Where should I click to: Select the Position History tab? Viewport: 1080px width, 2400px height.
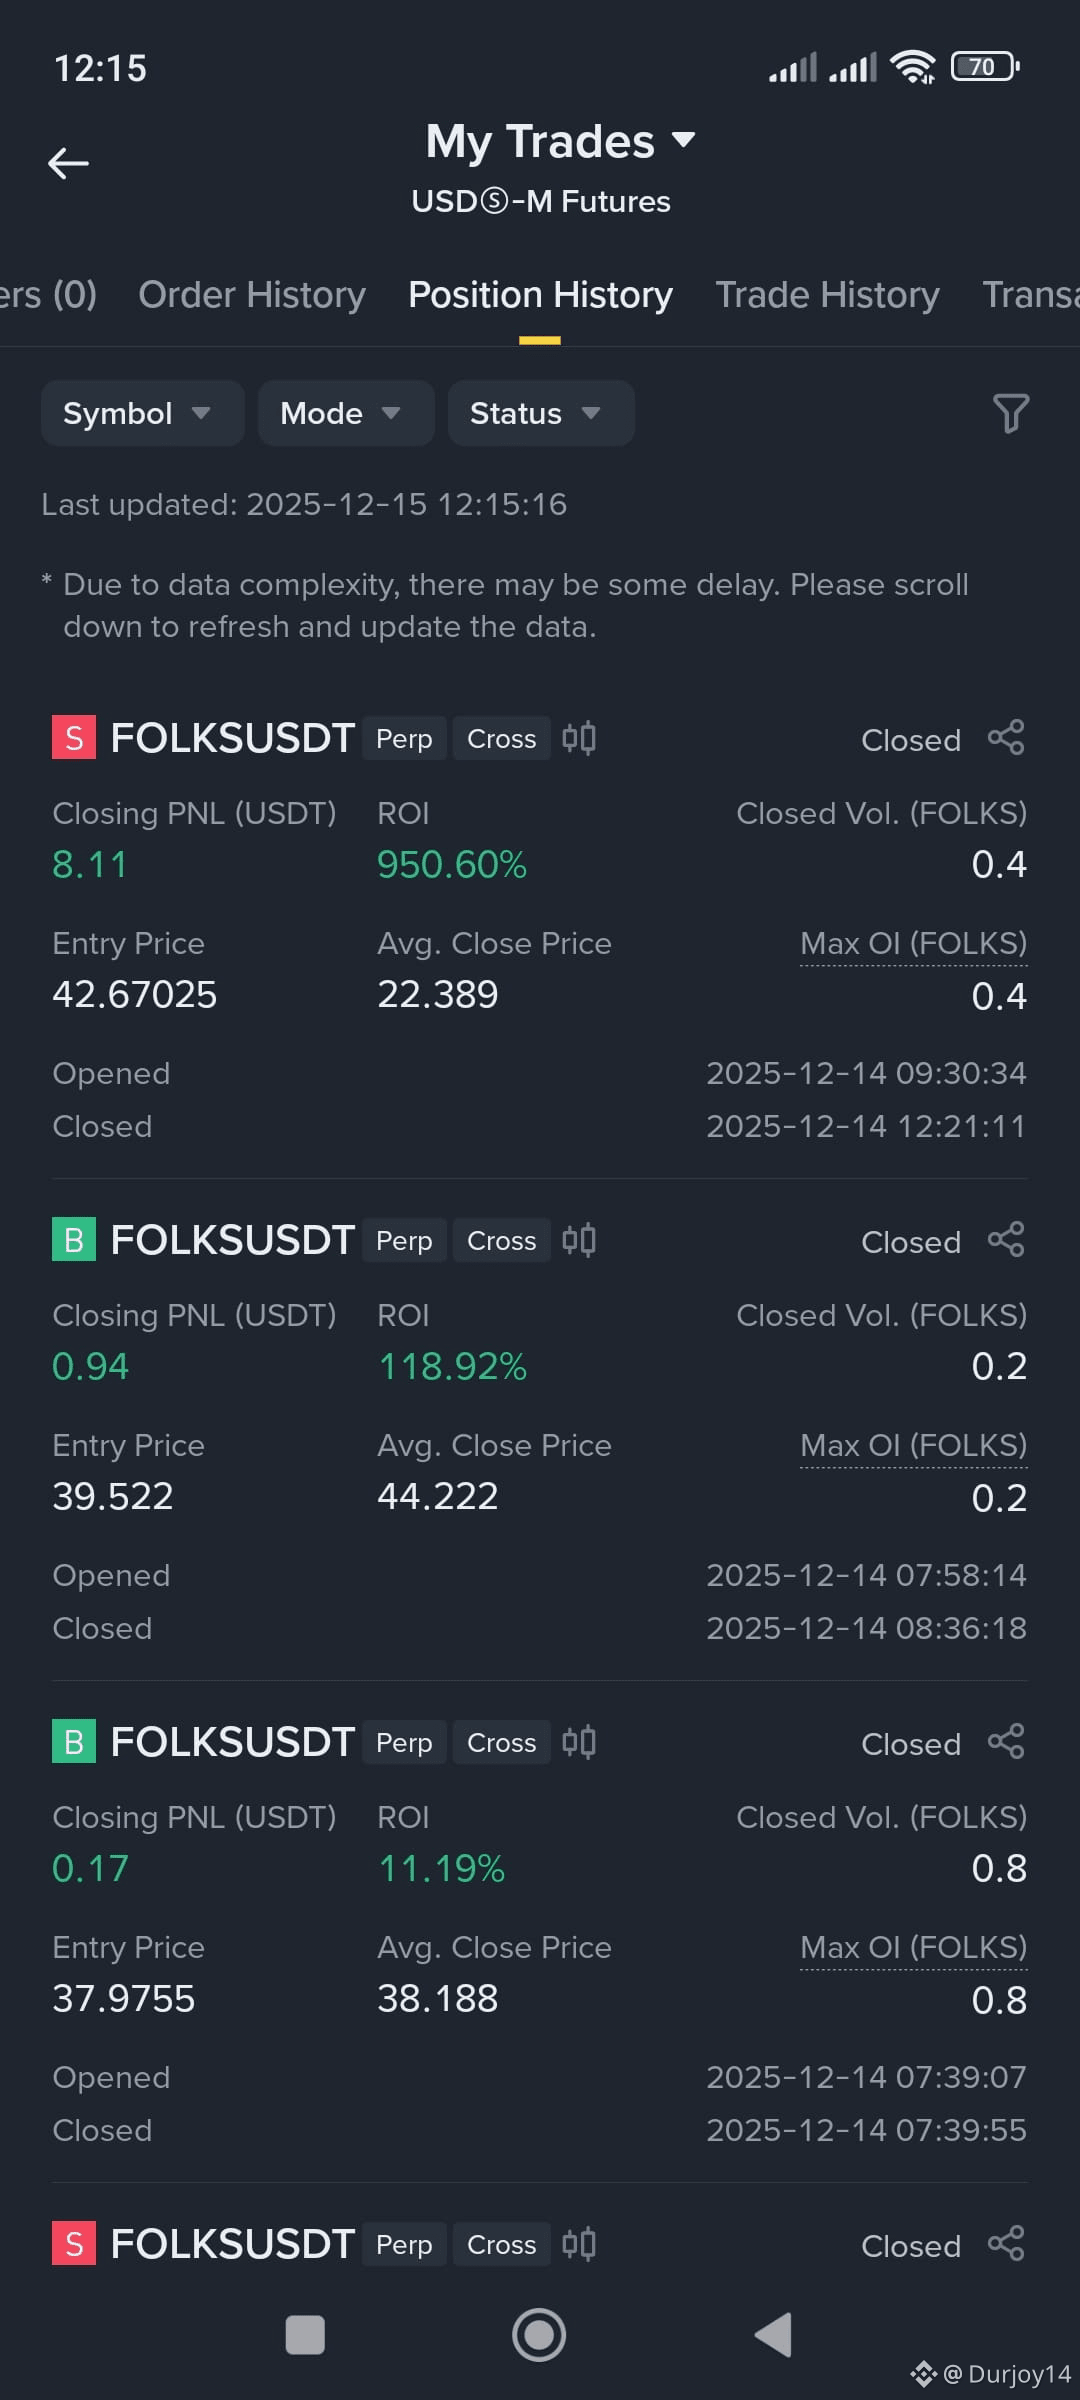click(540, 295)
